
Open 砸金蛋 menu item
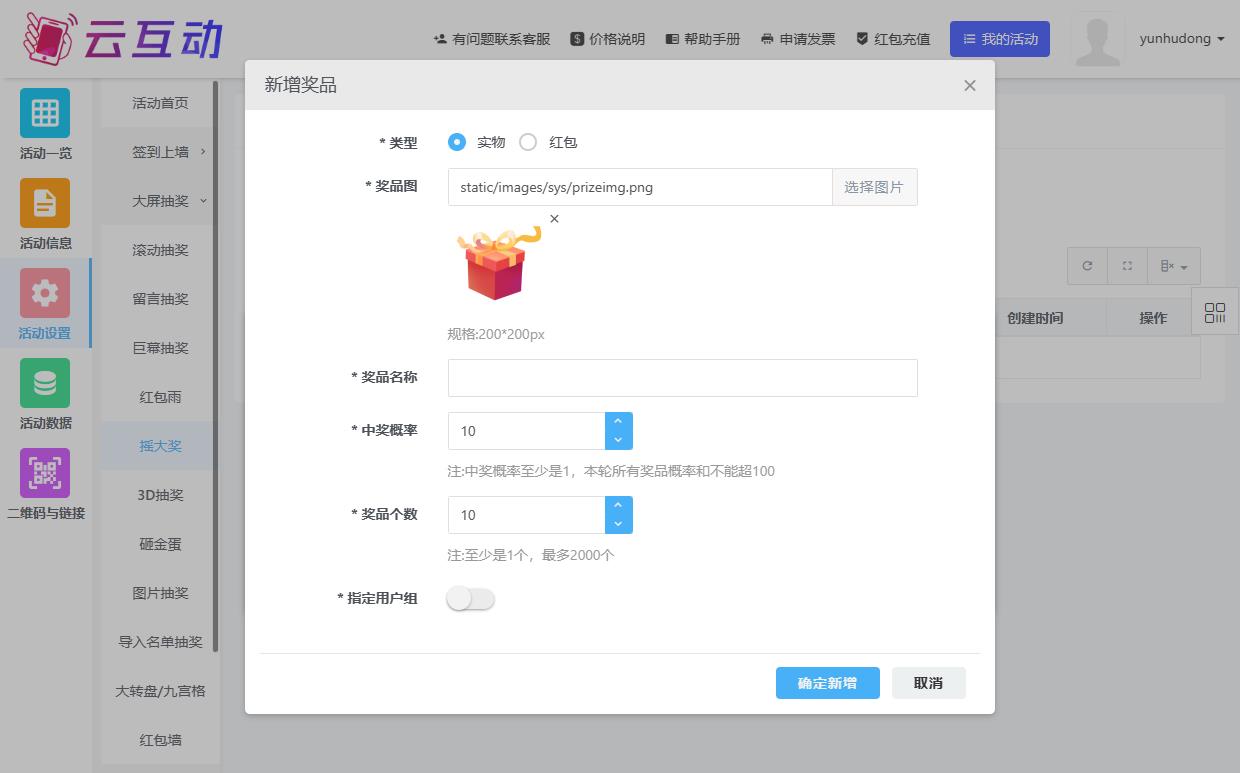pos(160,544)
